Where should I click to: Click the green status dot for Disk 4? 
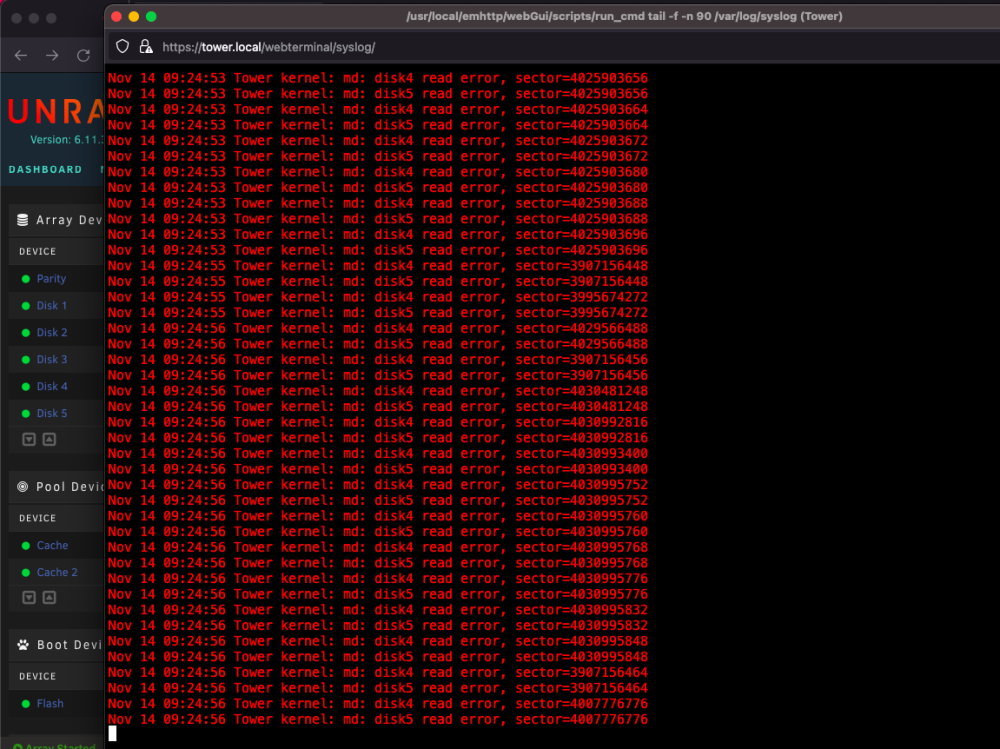[x=26, y=387]
